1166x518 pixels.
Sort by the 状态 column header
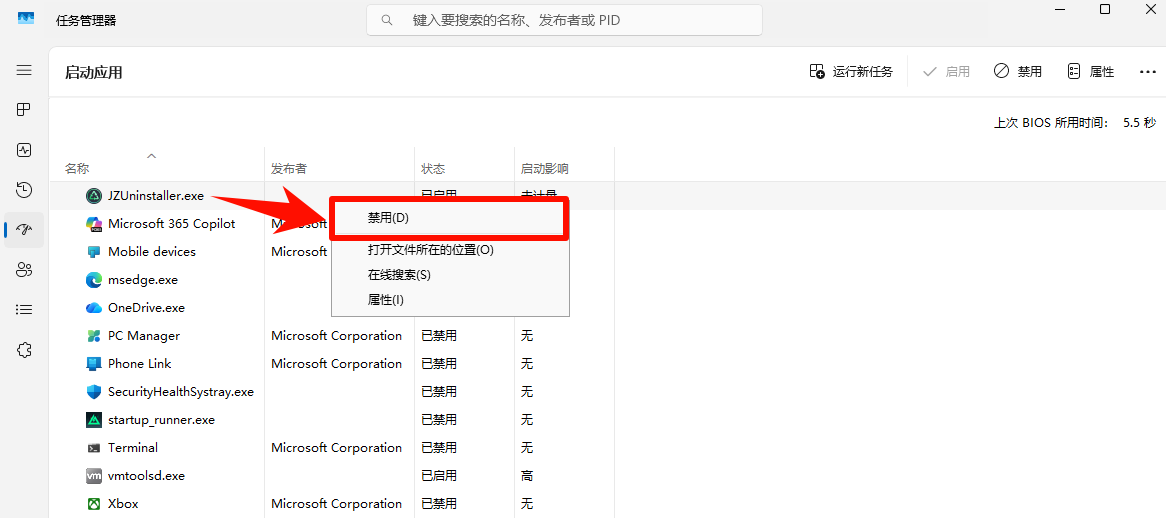(x=433, y=169)
